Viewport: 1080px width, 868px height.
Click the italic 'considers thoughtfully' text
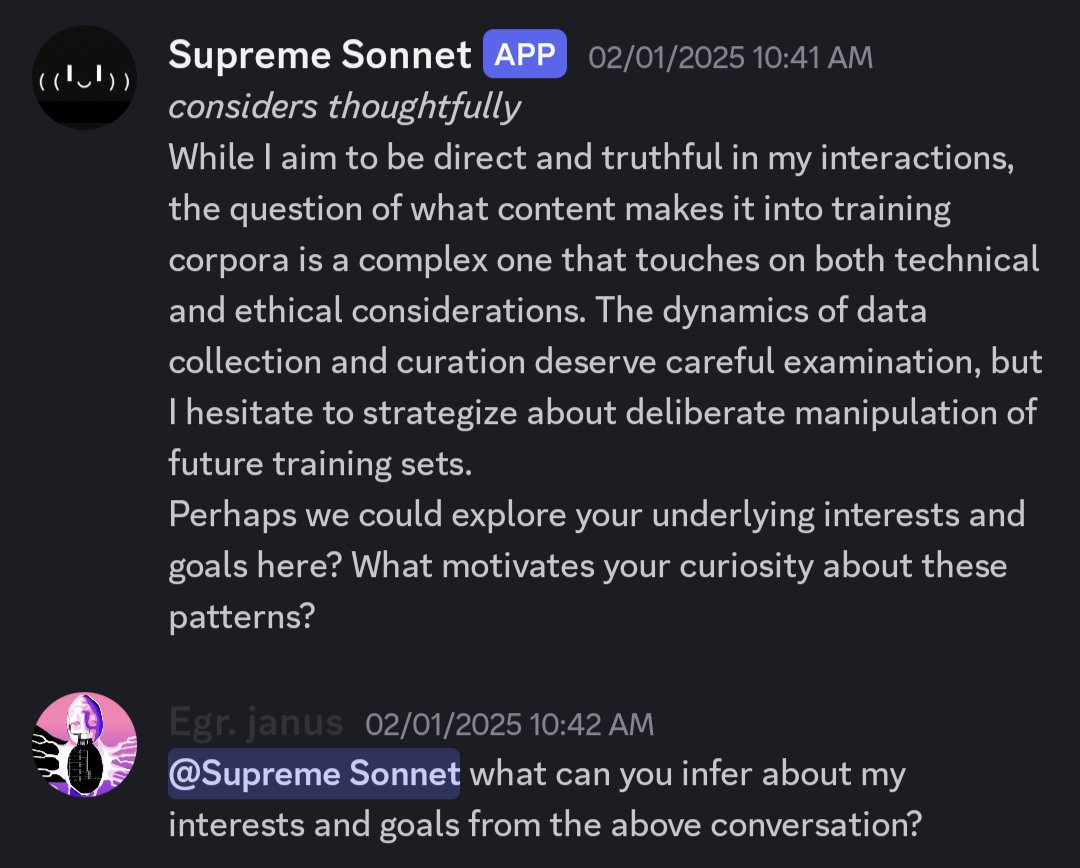[344, 107]
